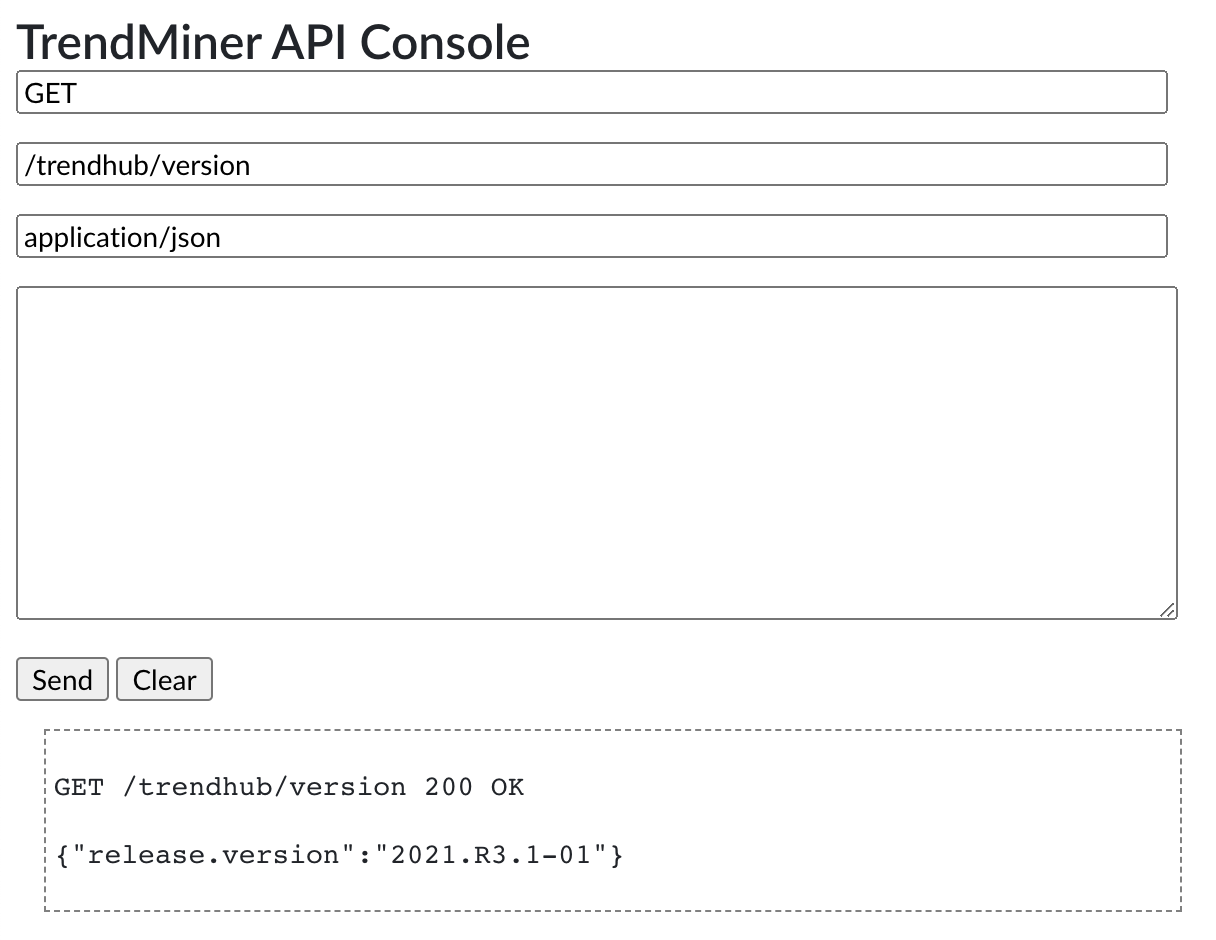
Task: Click GET at start of response log
Action: pos(79,787)
